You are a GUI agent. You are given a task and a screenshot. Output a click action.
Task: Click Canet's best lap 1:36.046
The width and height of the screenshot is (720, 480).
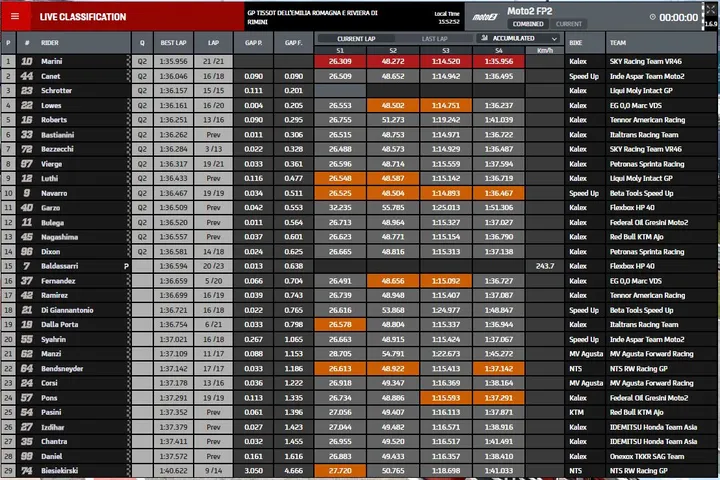pyautogui.click(x=173, y=76)
